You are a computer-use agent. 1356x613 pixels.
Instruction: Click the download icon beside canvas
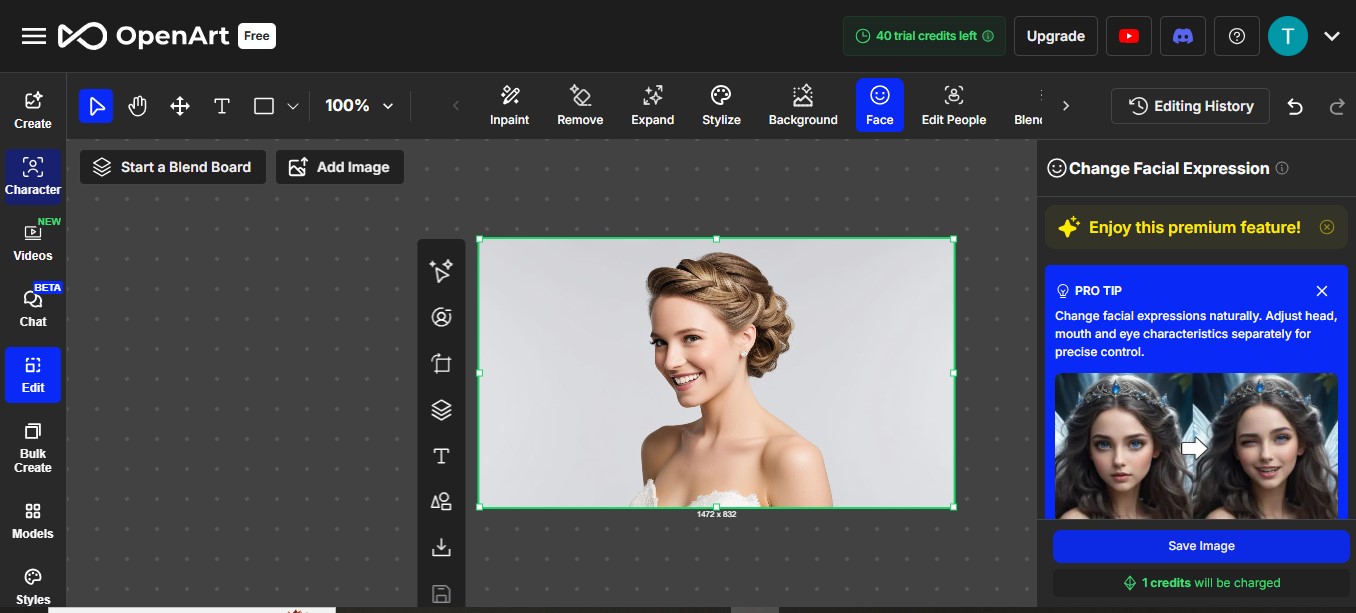pyautogui.click(x=441, y=548)
